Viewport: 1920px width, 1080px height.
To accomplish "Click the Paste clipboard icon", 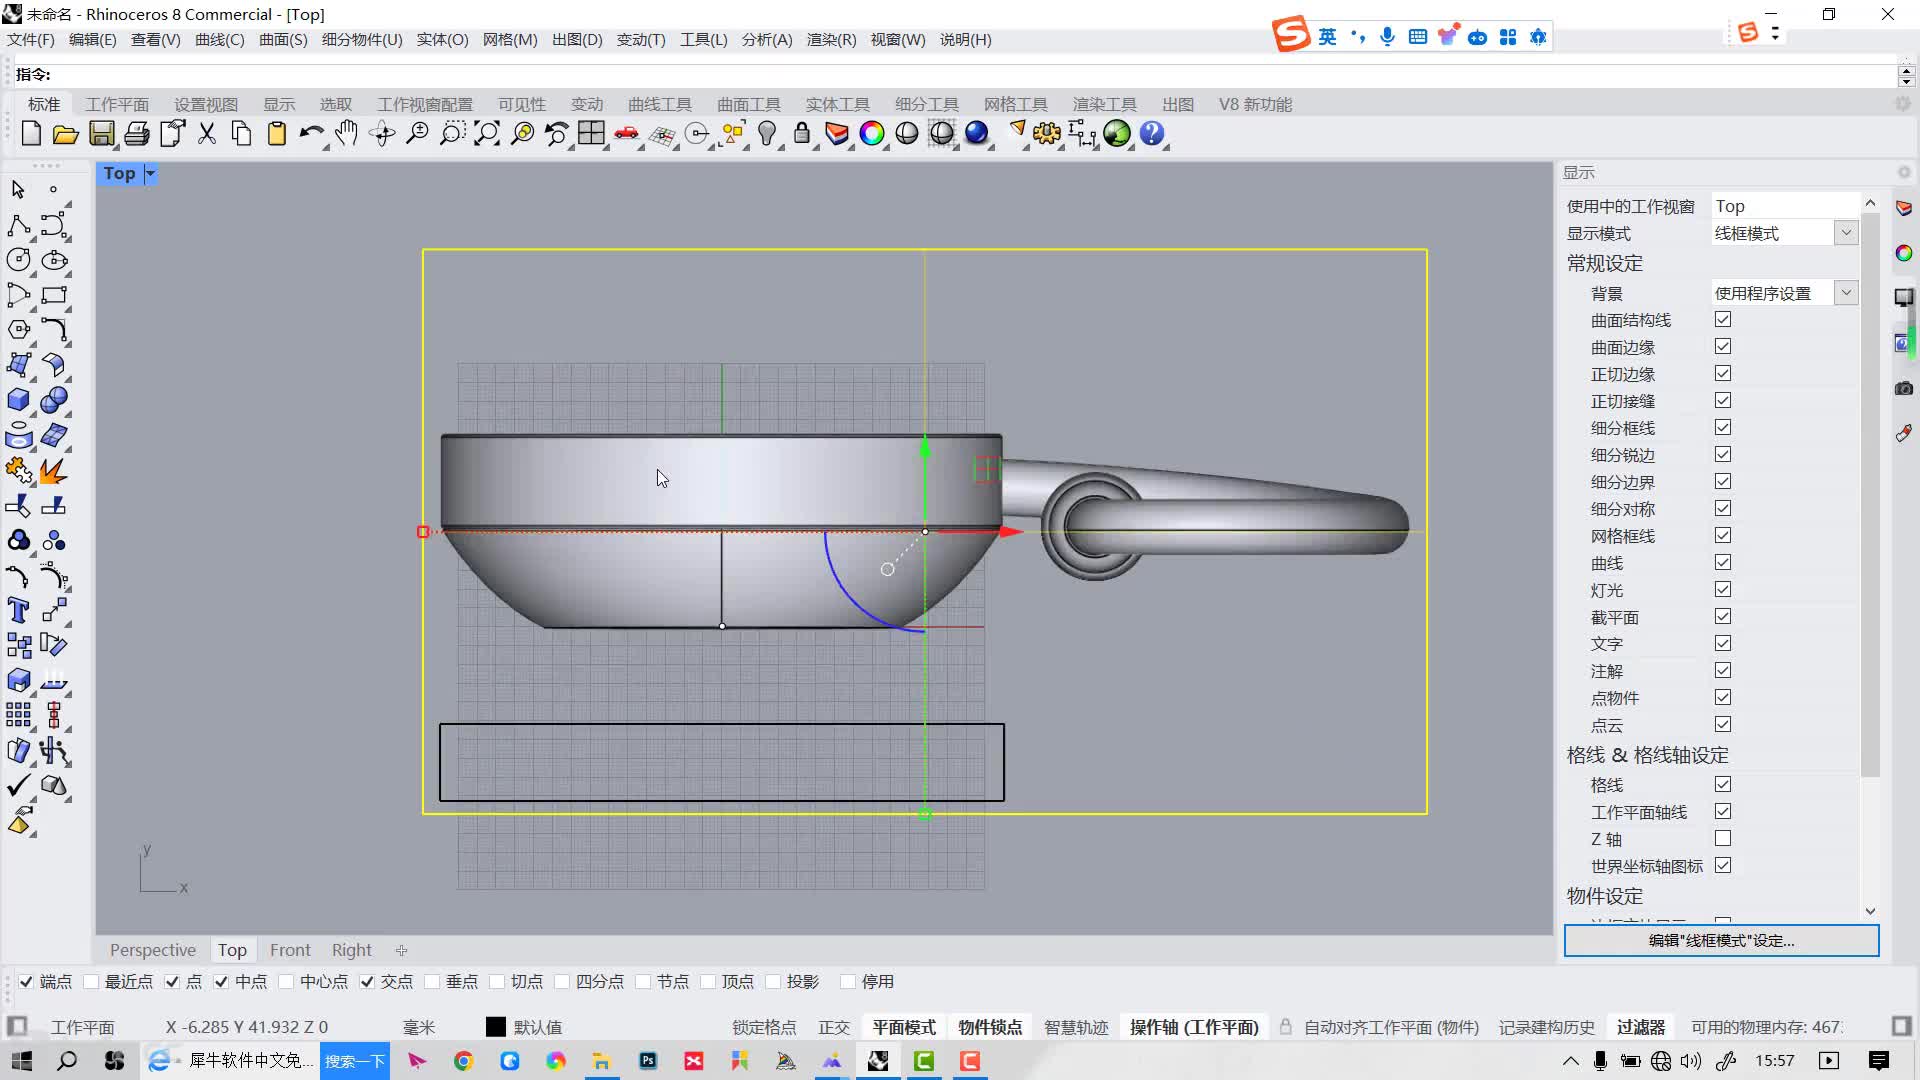I will tap(277, 134).
